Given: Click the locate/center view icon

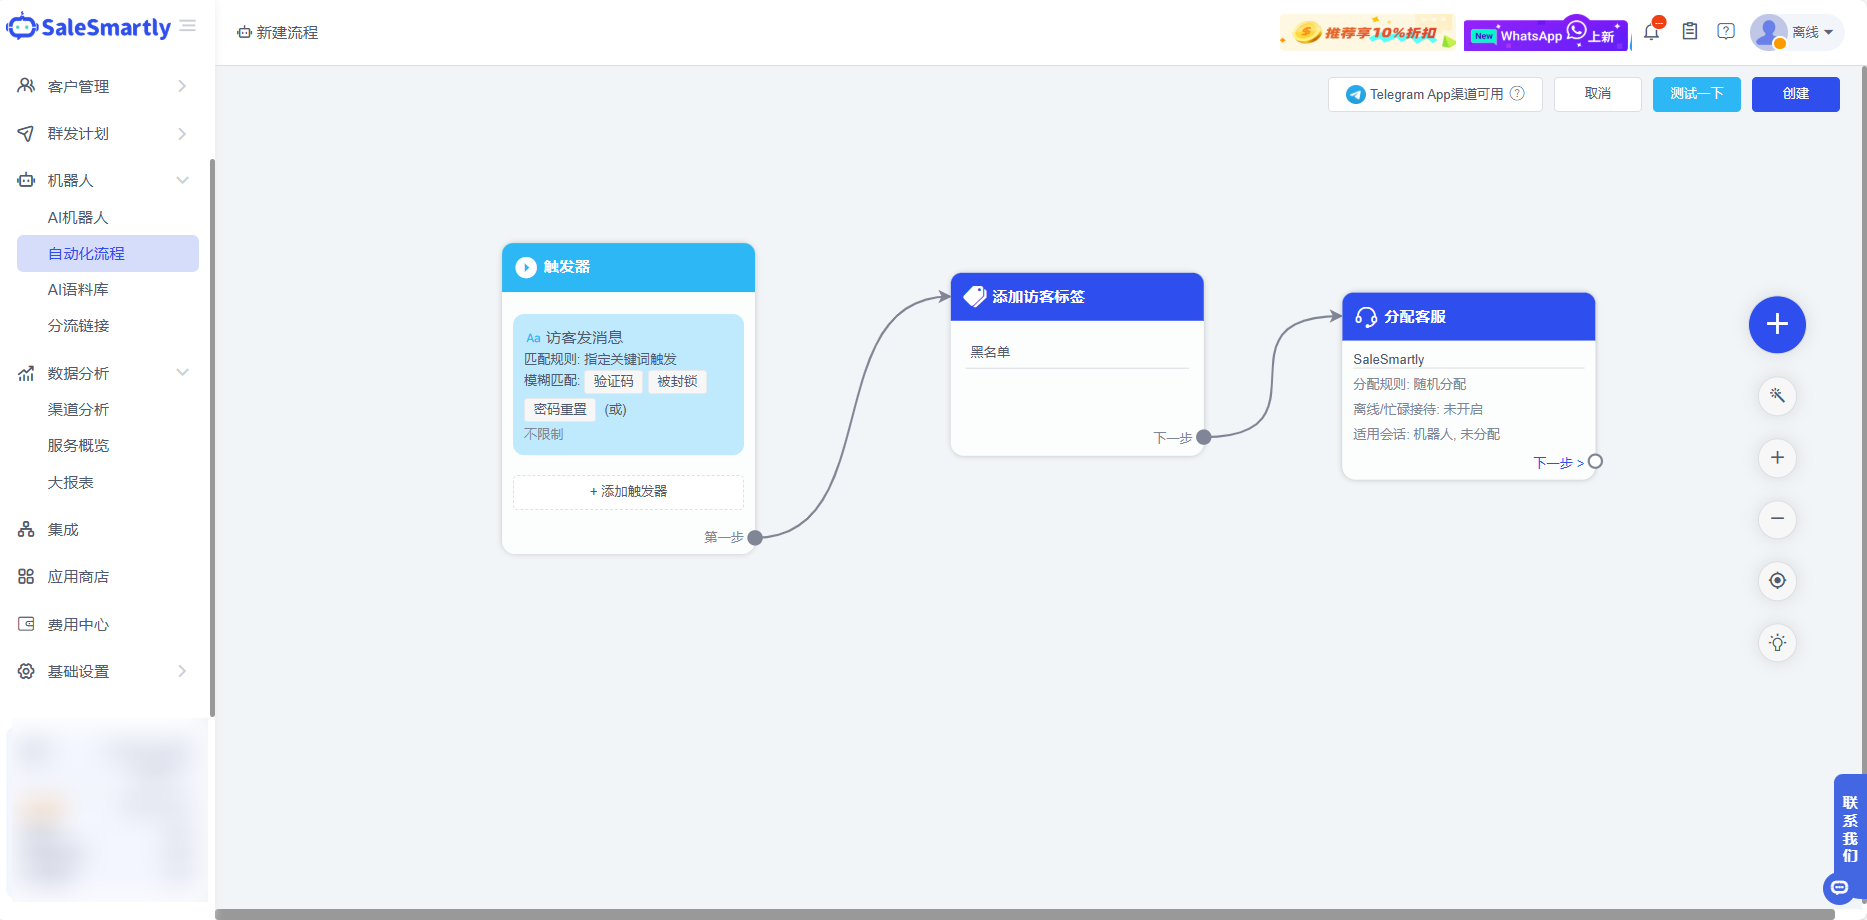Looking at the screenshot, I should click(x=1777, y=581).
